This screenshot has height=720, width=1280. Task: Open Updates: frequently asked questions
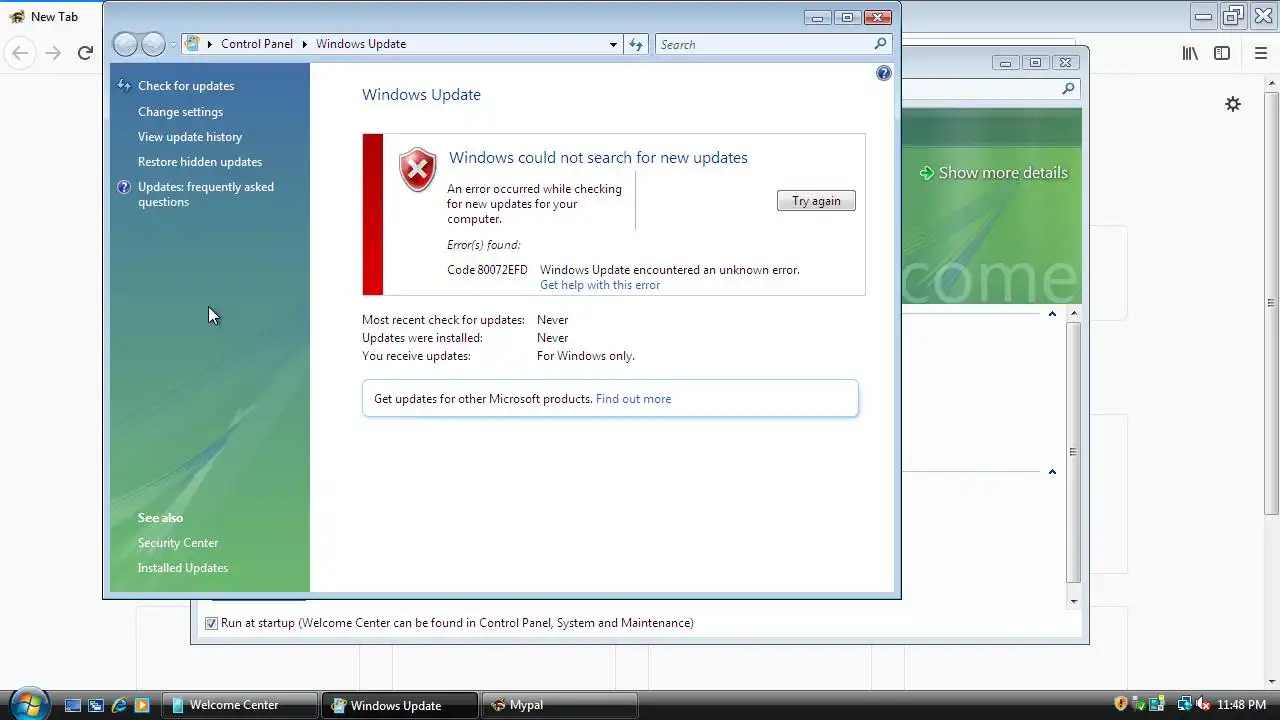click(206, 194)
